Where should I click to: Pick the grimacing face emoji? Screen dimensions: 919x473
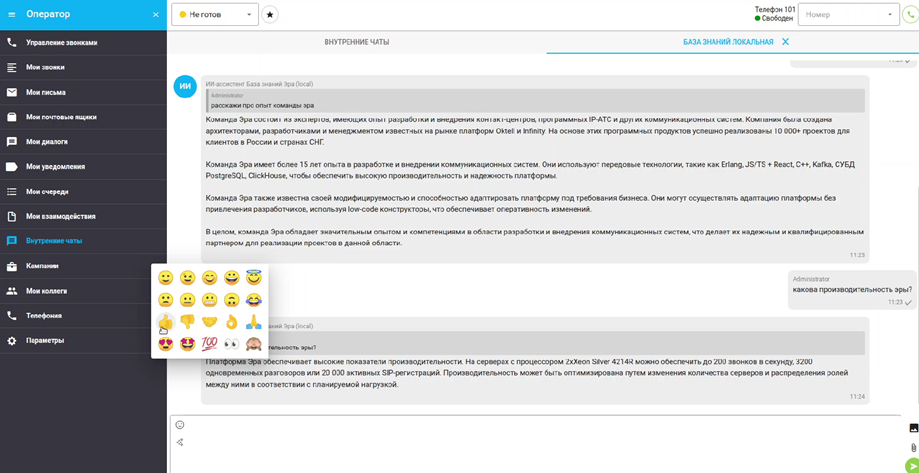click(210, 300)
